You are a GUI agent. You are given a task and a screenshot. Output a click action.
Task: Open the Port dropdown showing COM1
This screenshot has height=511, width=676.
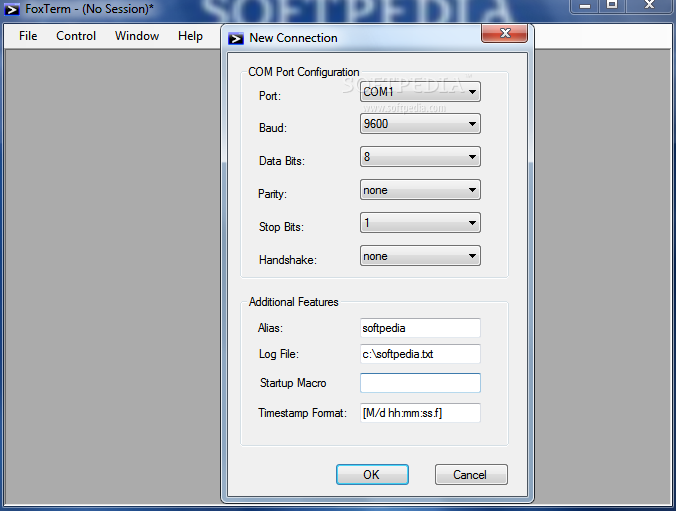[420, 92]
